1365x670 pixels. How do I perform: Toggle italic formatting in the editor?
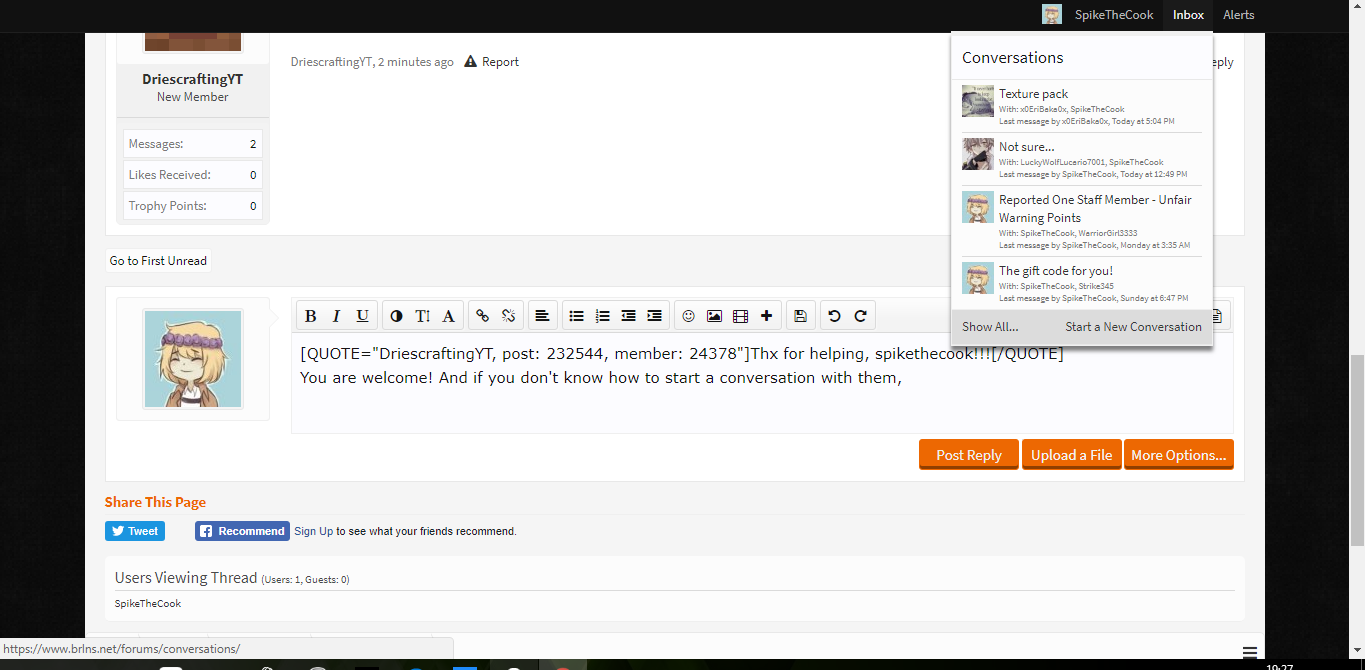pos(336,316)
